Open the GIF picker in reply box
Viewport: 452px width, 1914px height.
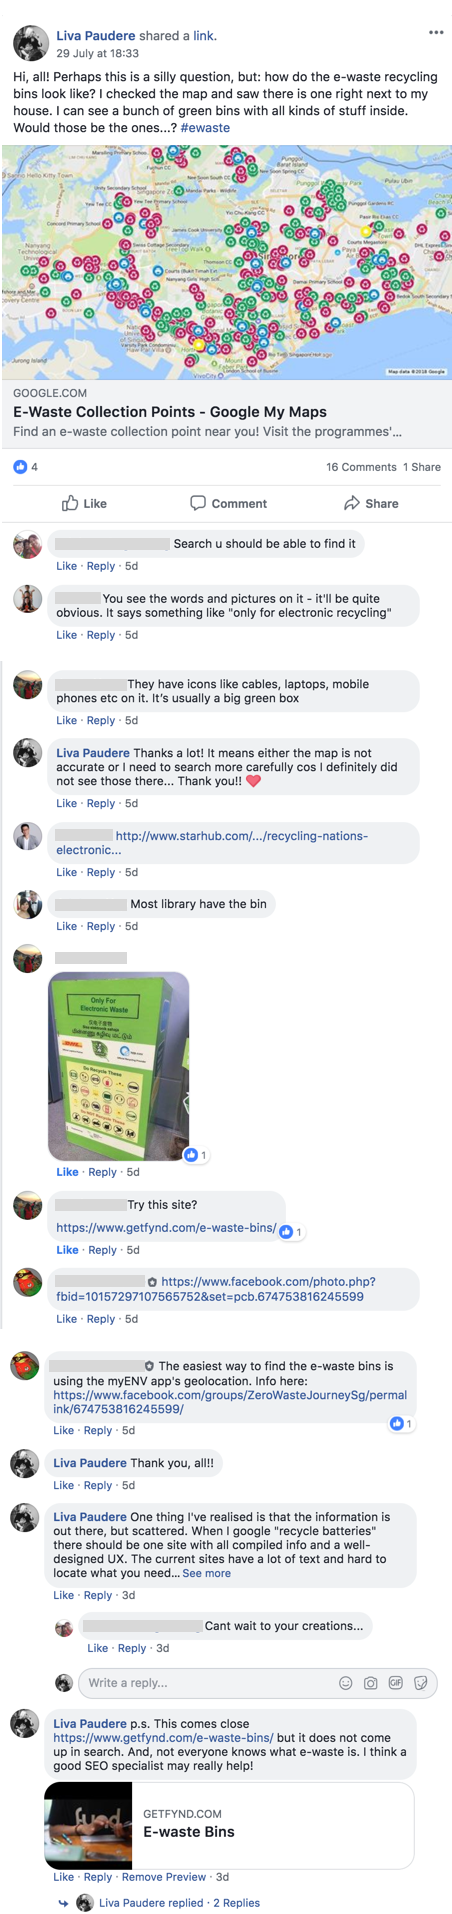tap(396, 1683)
